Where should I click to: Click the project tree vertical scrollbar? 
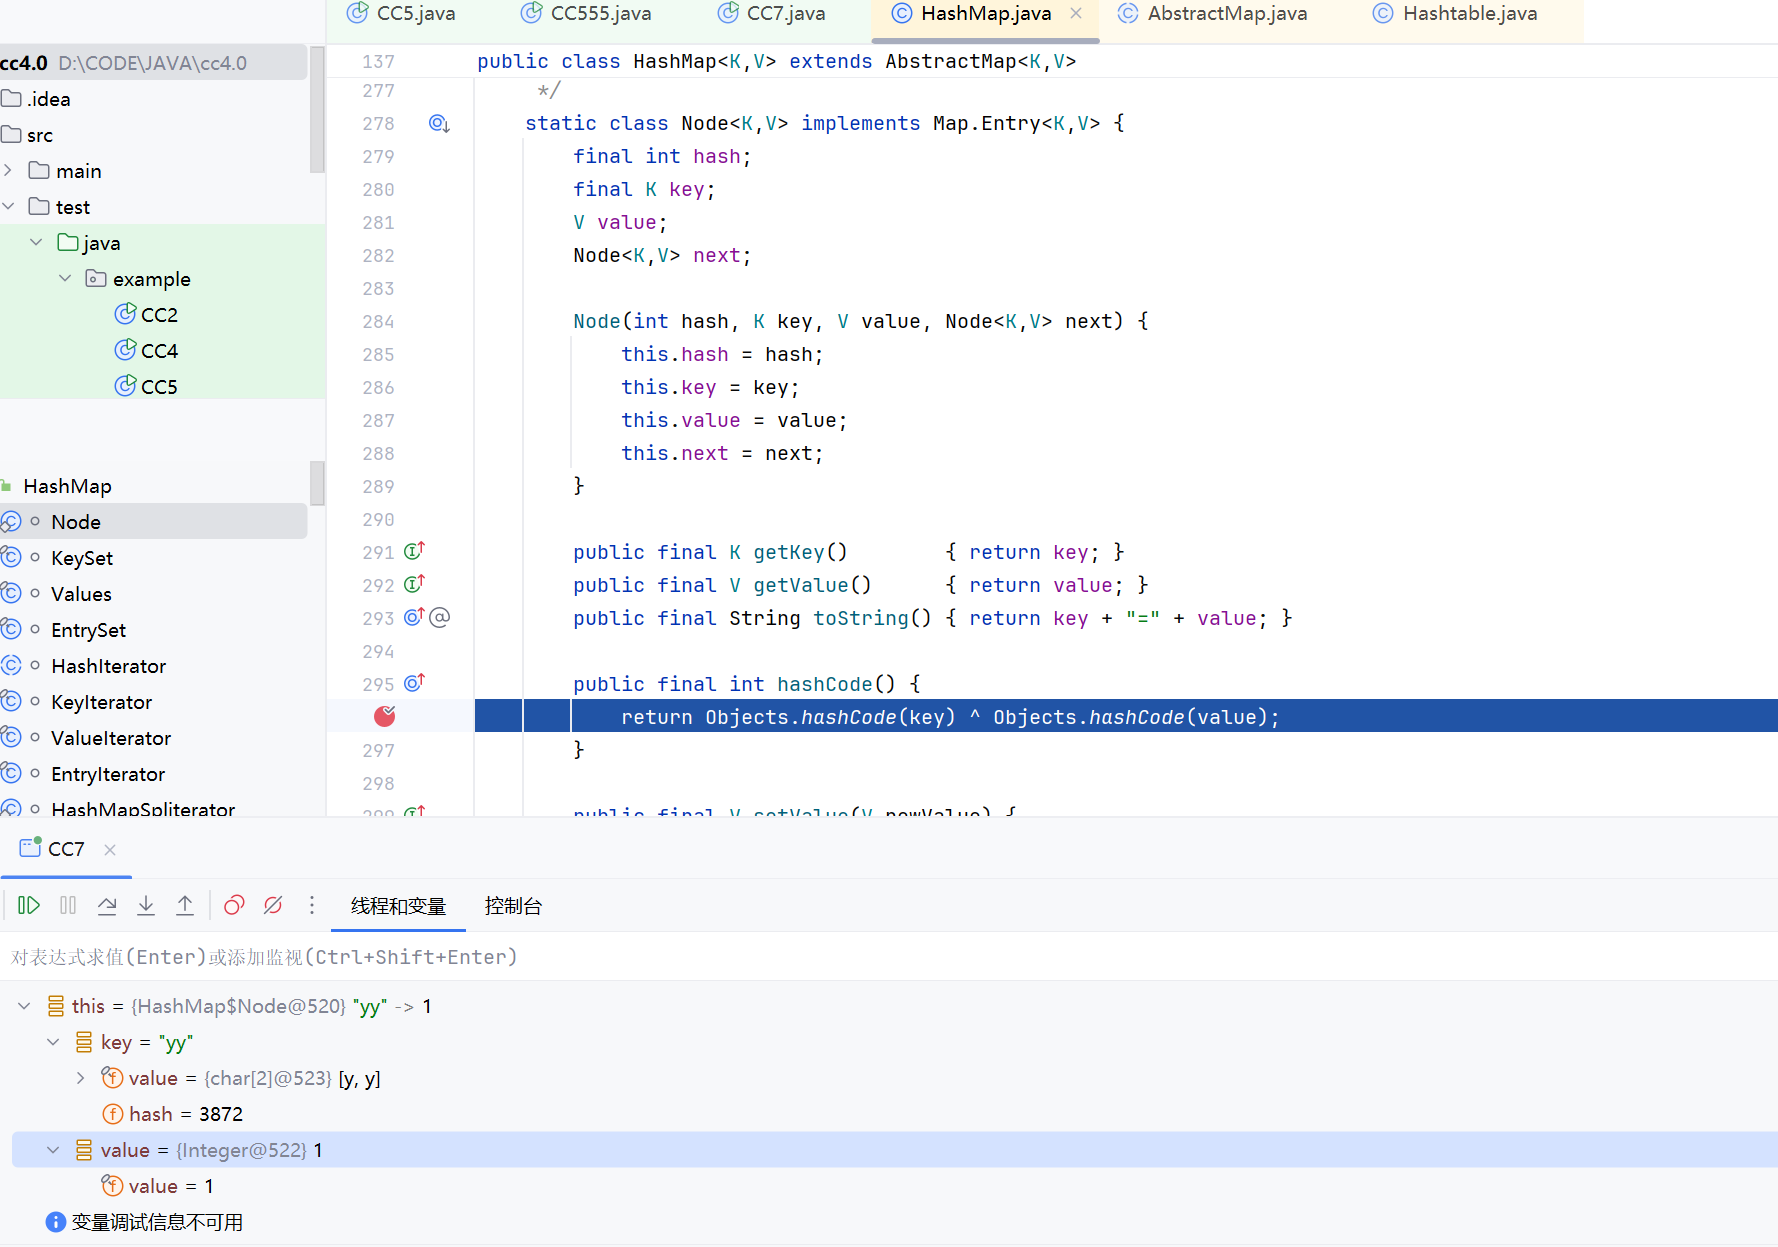tap(317, 110)
